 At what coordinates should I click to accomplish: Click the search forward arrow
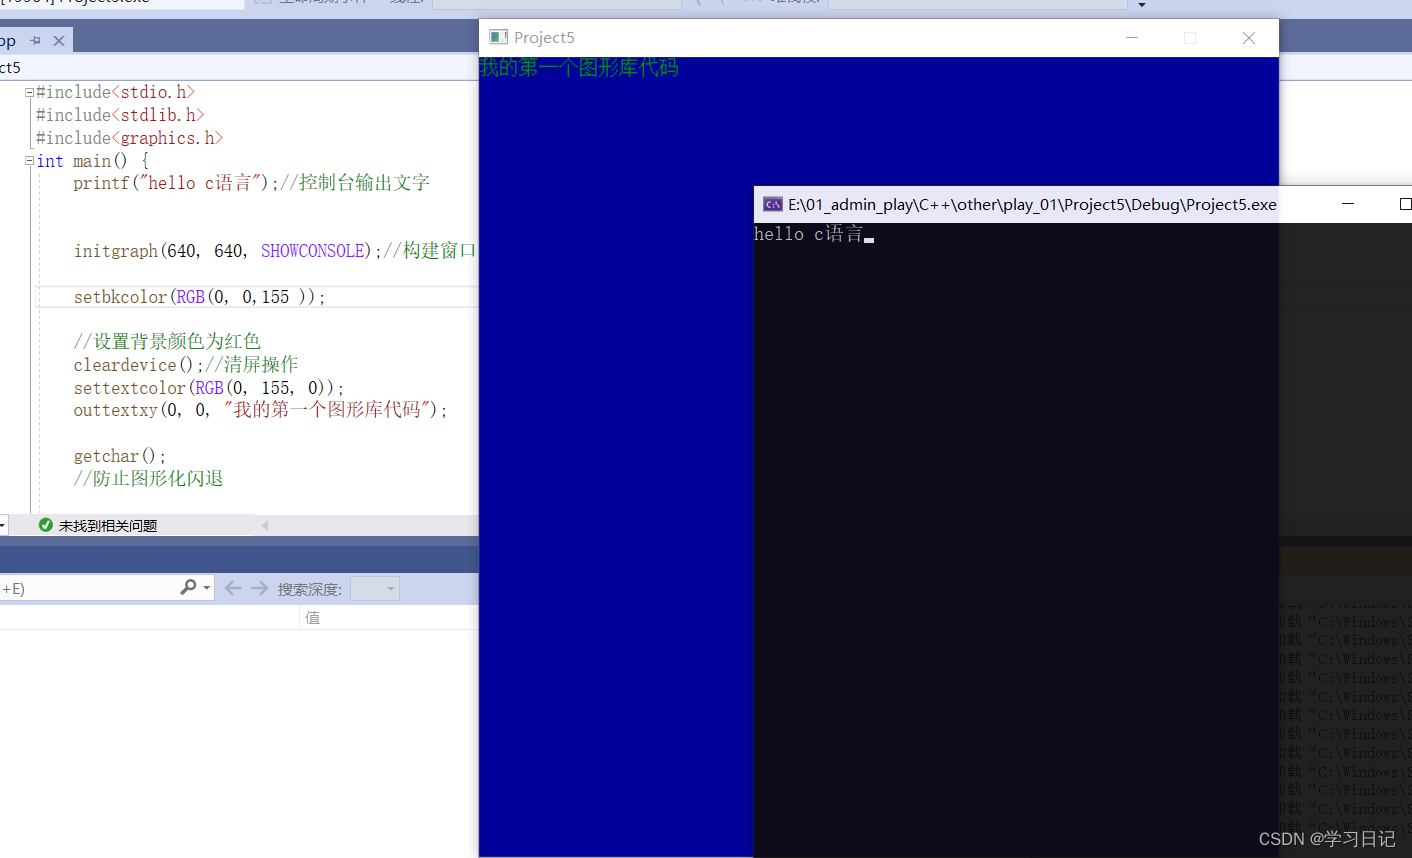pyautogui.click(x=260, y=588)
